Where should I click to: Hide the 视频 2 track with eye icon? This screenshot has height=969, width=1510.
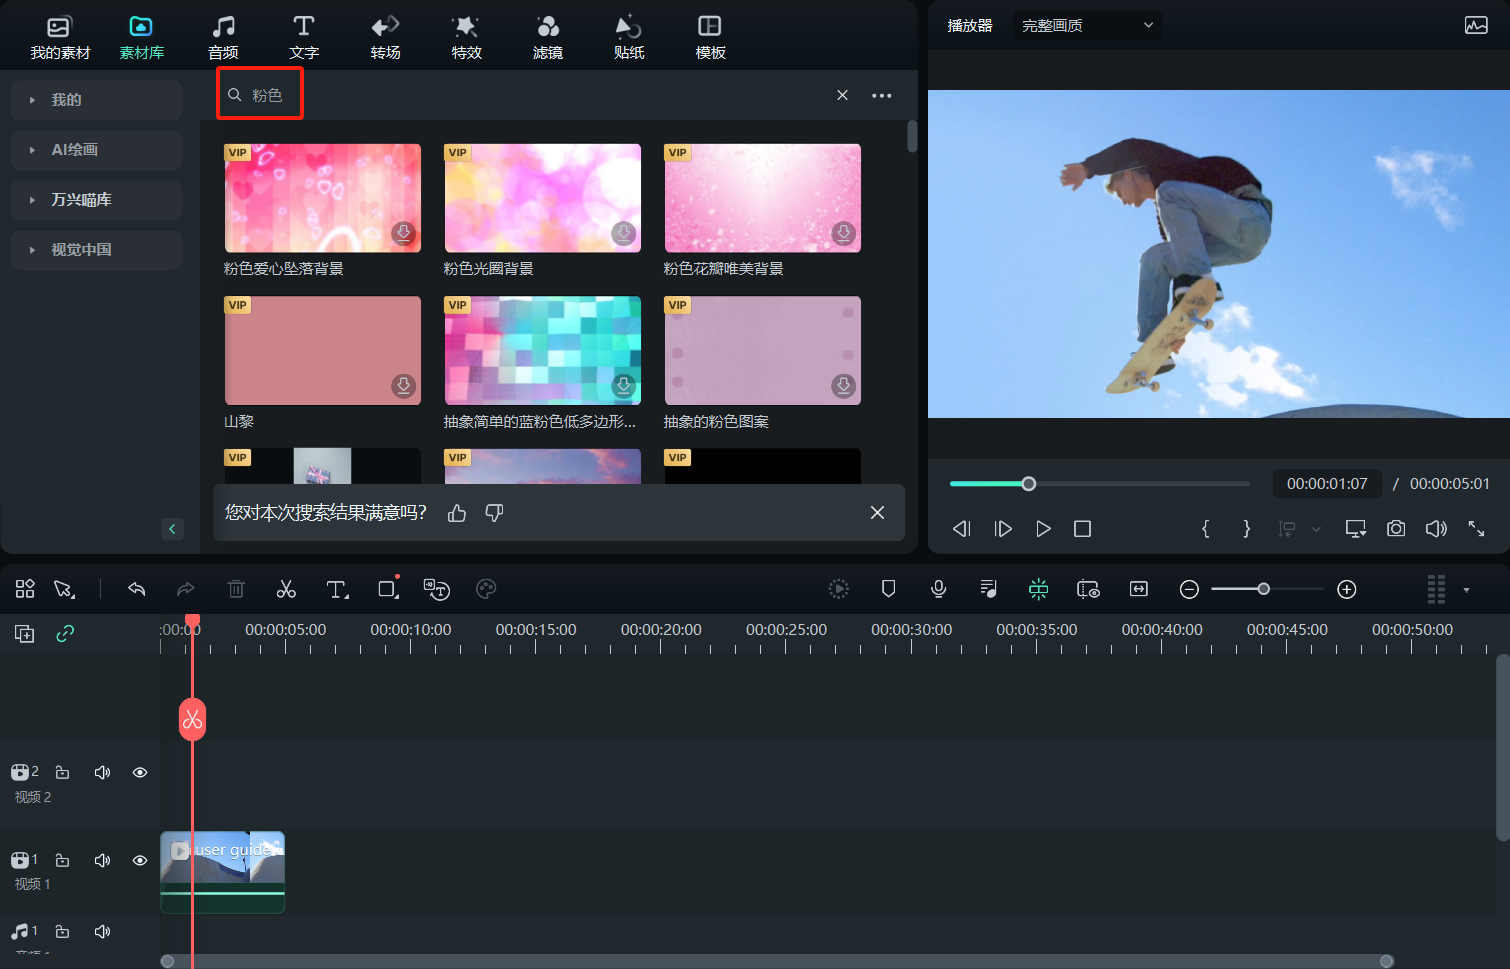[140, 772]
